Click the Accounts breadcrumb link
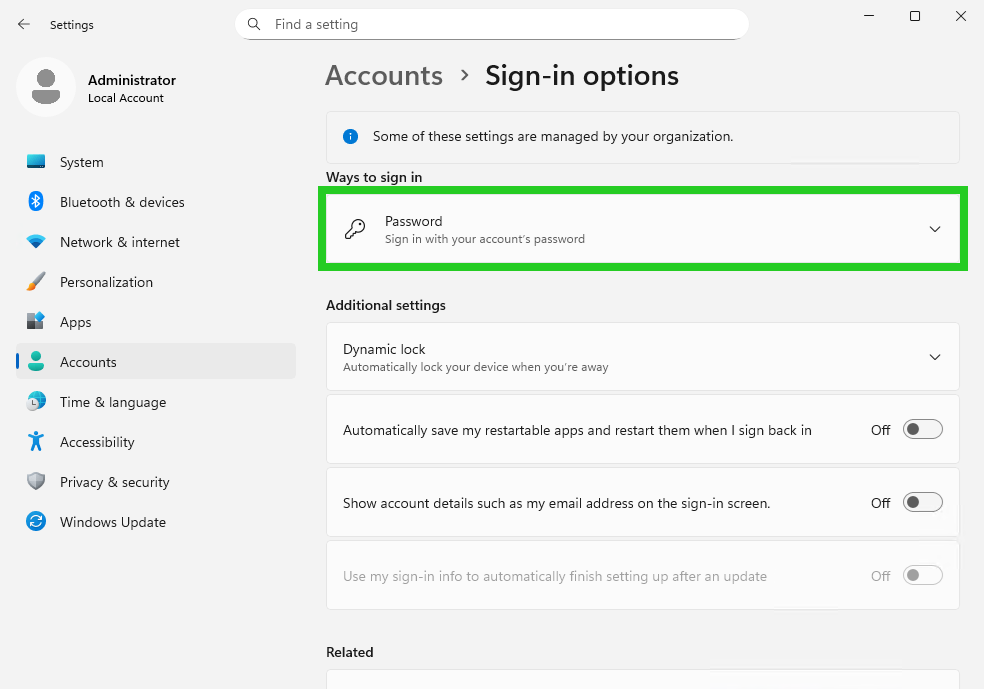Image resolution: width=984 pixels, height=689 pixels. pyautogui.click(x=384, y=75)
